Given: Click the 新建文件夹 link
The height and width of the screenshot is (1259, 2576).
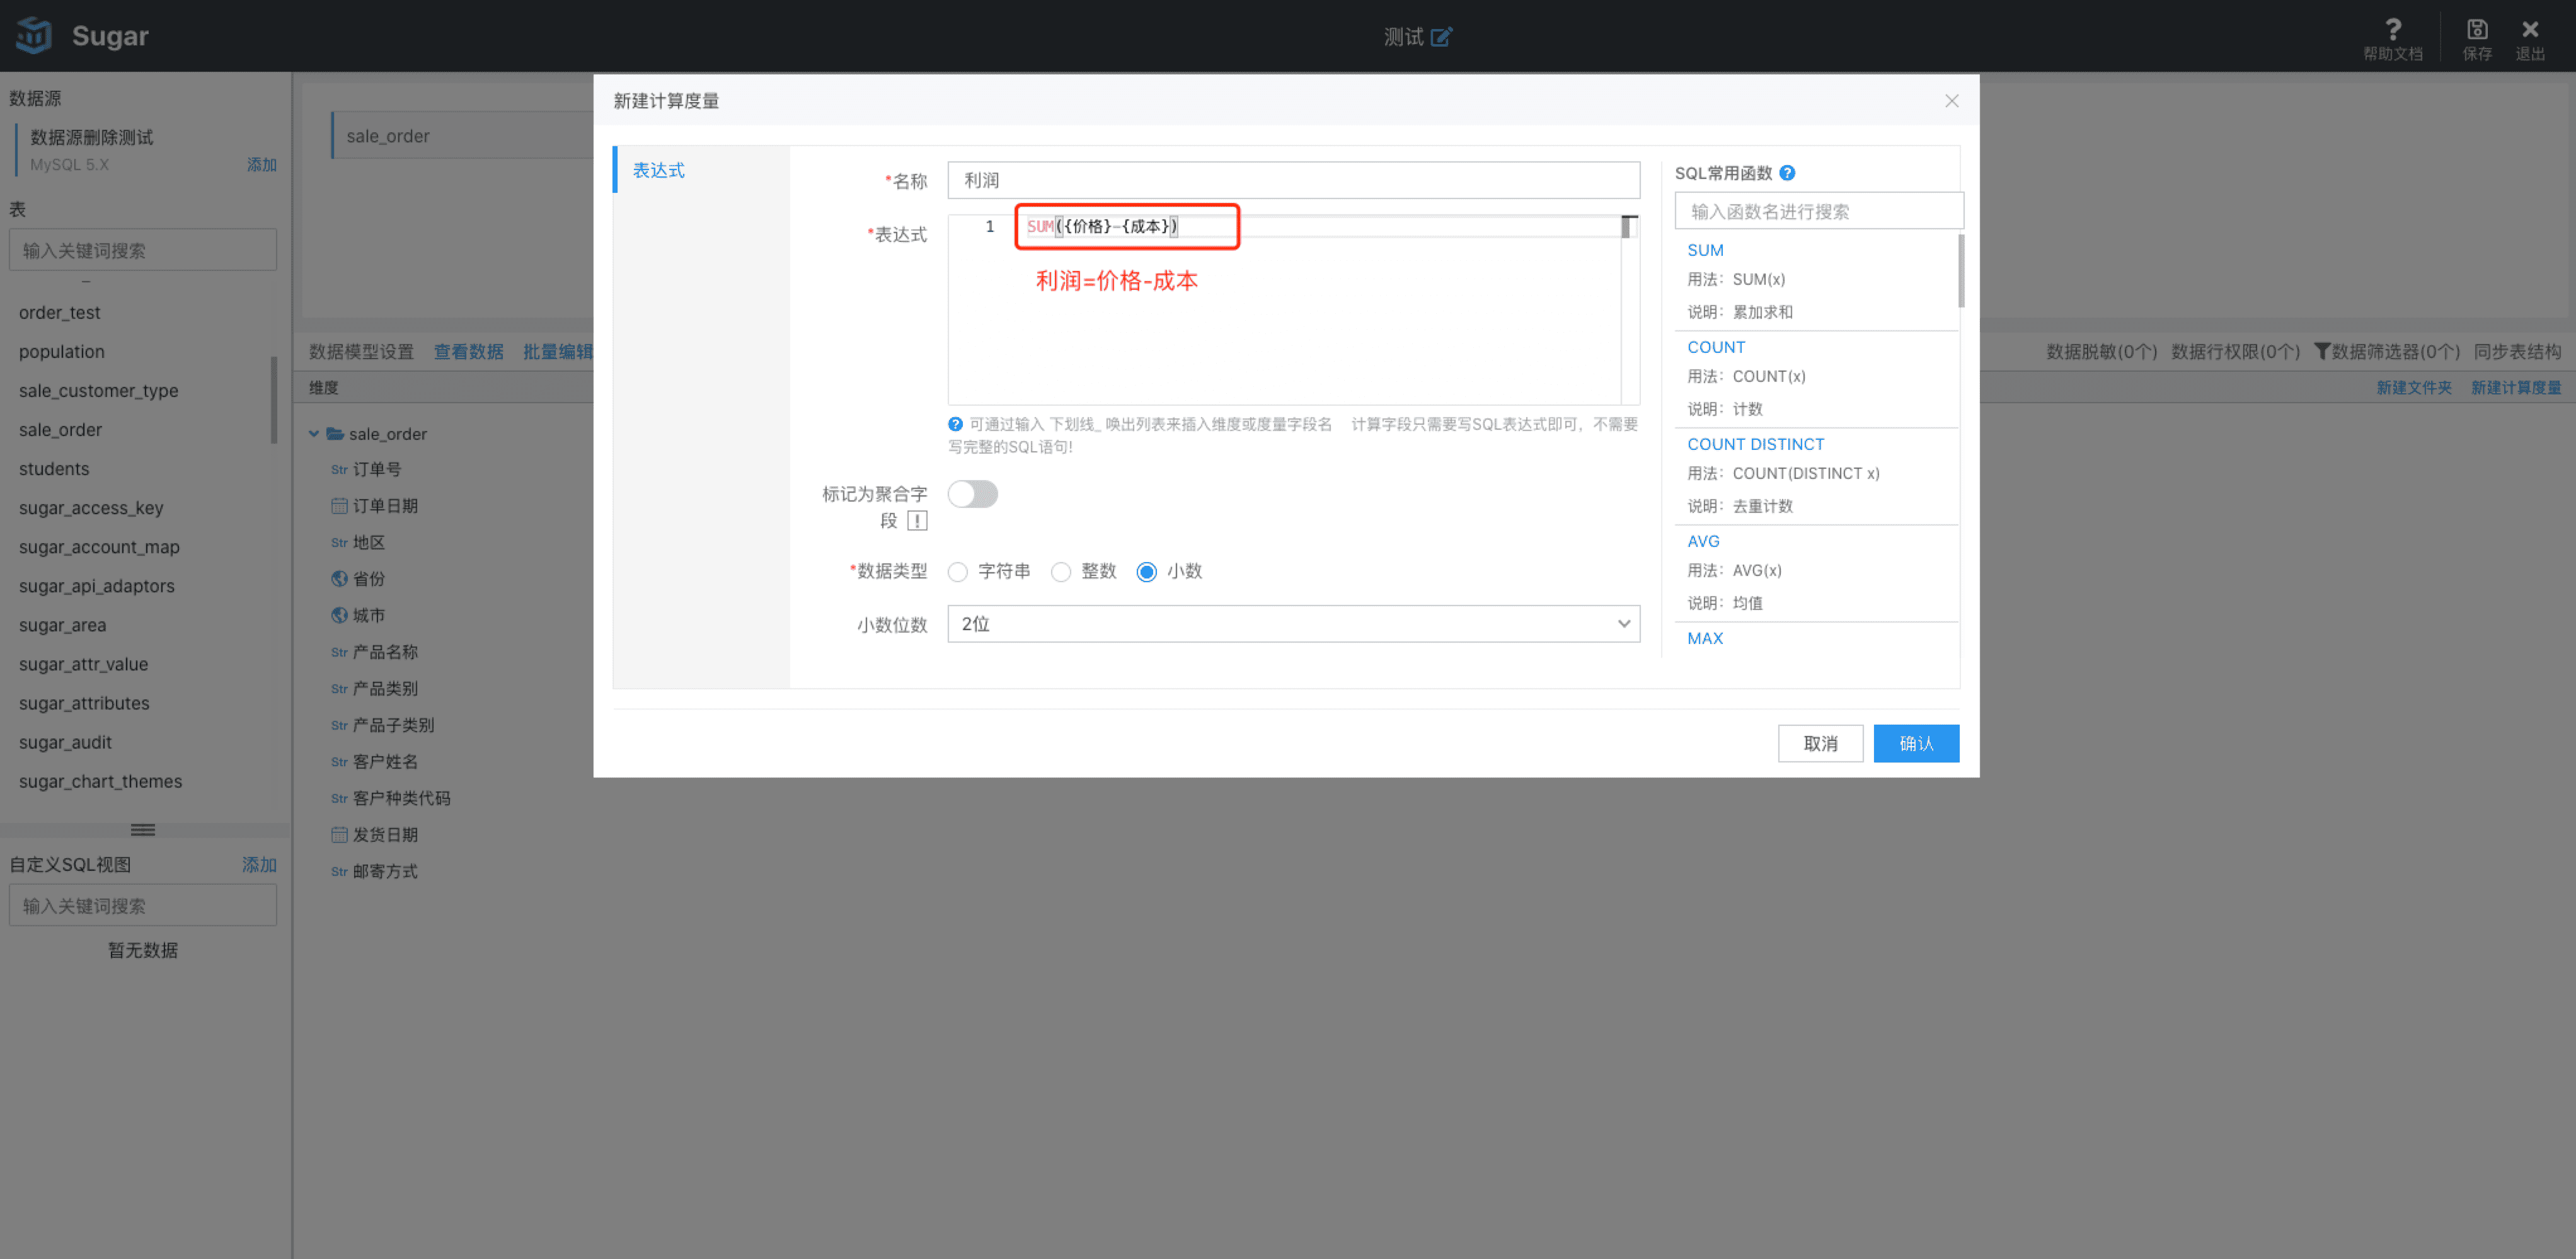Looking at the screenshot, I should click(x=2413, y=387).
